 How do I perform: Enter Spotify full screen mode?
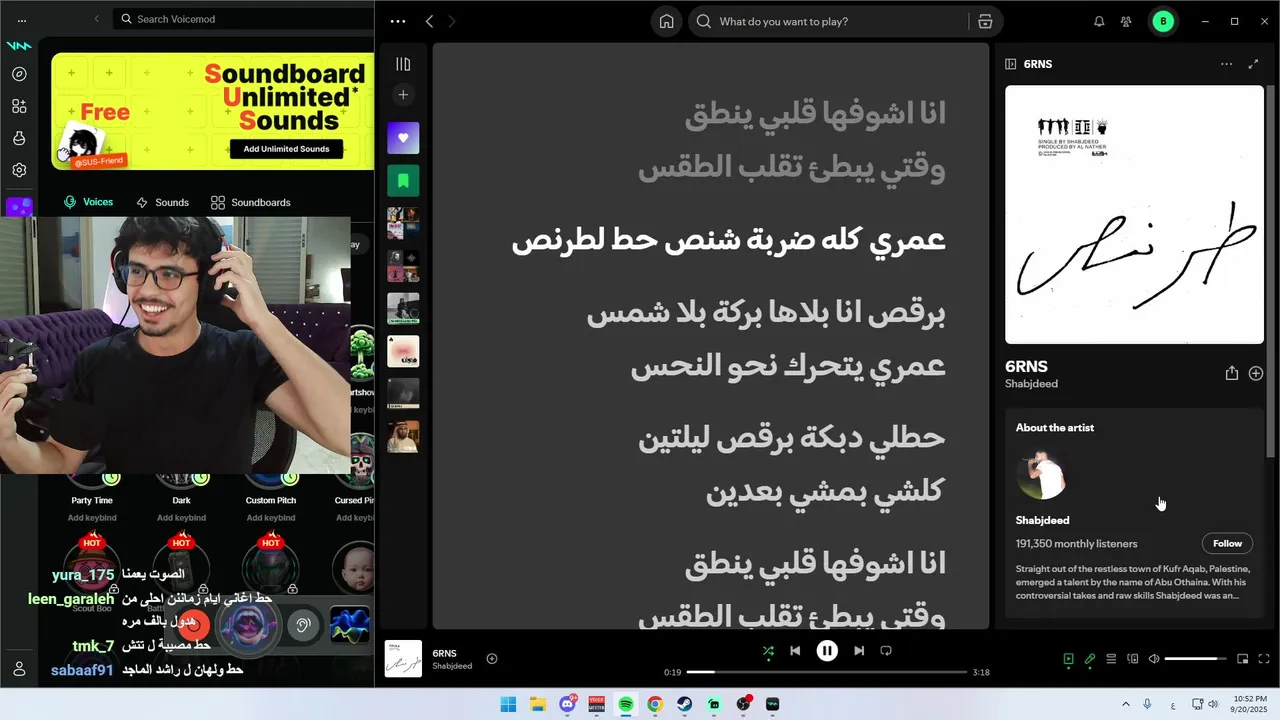[x=1264, y=659]
